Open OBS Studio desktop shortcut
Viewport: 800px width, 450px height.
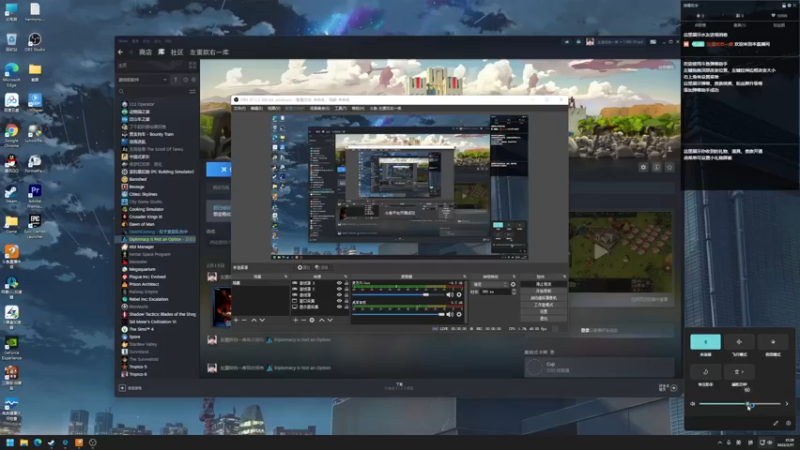pyautogui.click(x=35, y=42)
